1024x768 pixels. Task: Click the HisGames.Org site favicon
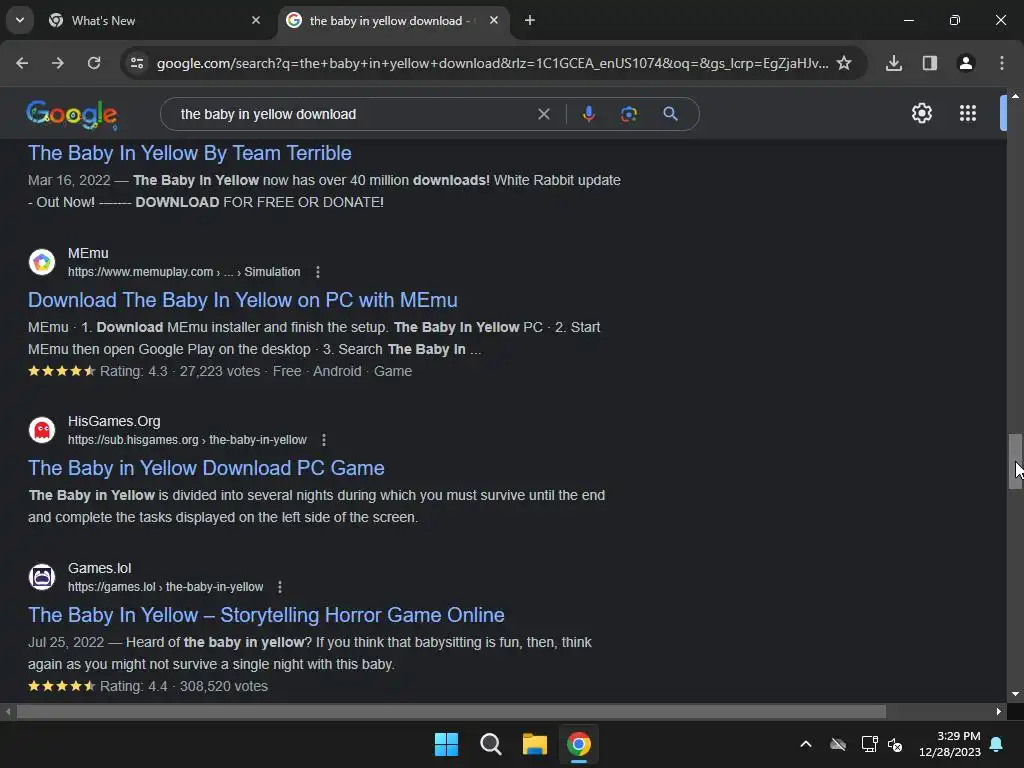click(42, 430)
